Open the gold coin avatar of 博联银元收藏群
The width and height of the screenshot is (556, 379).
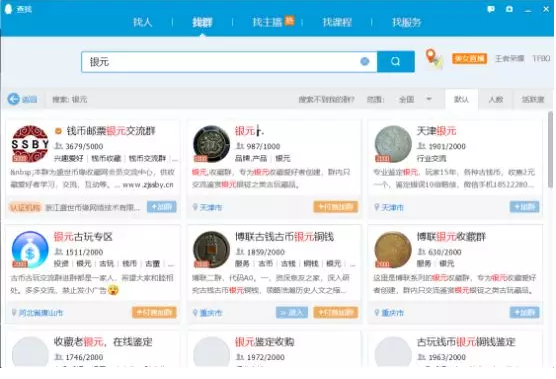click(393, 250)
